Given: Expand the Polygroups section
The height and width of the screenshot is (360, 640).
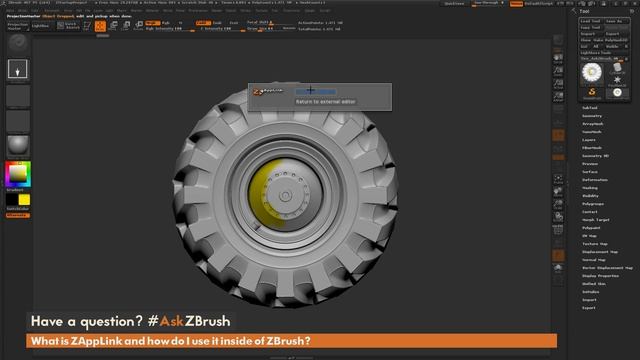Looking at the screenshot, I should pyautogui.click(x=593, y=204).
